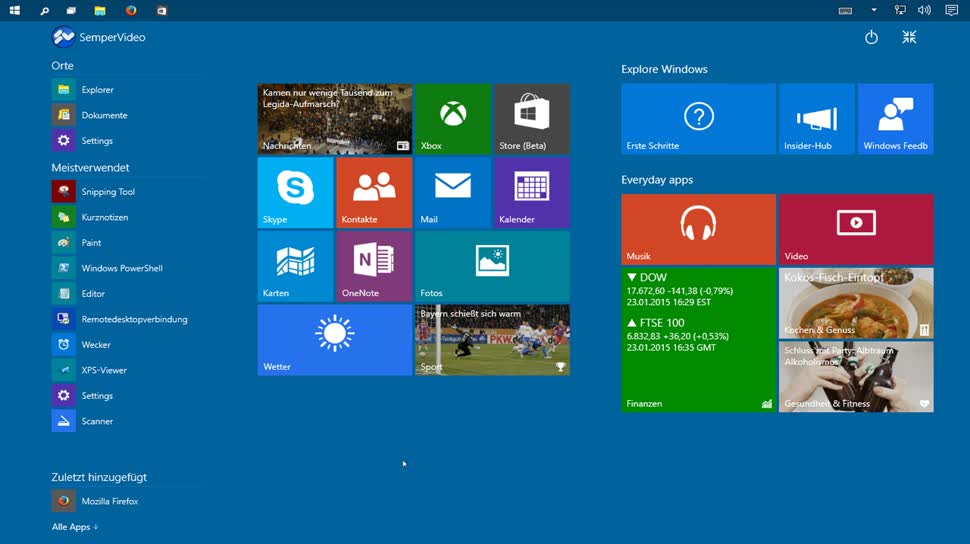This screenshot has width=970, height=544.
Task: Shrink the Start screen with restore icon
Action: 909,37
